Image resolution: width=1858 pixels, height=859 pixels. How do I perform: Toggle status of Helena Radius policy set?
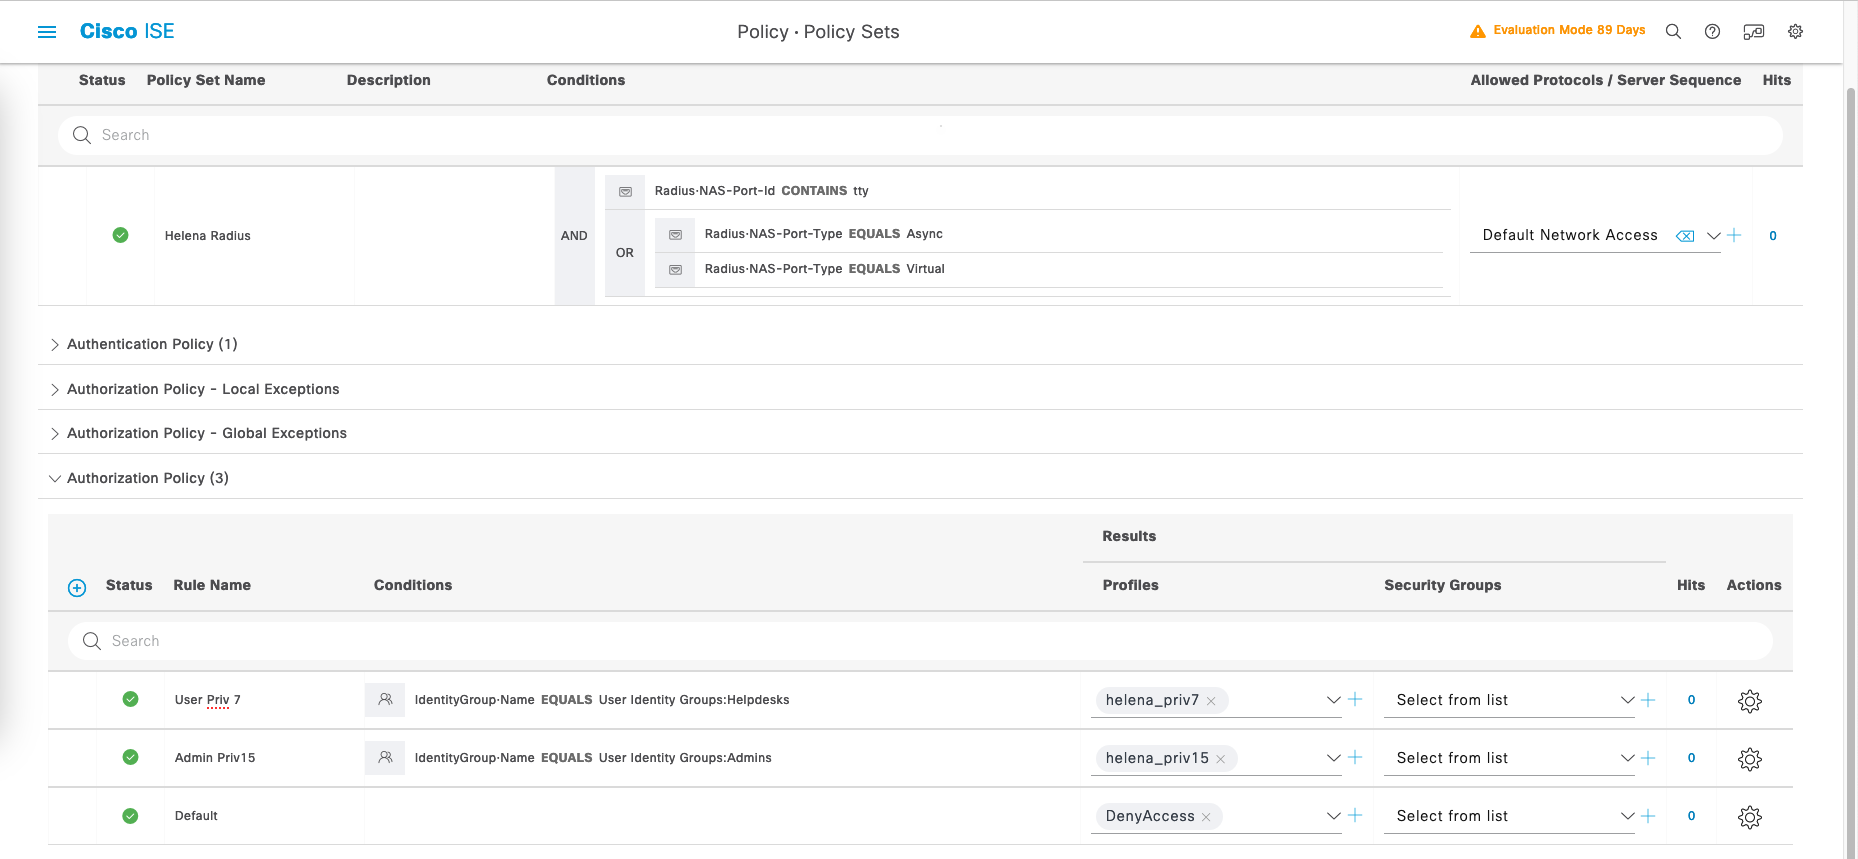(121, 236)
